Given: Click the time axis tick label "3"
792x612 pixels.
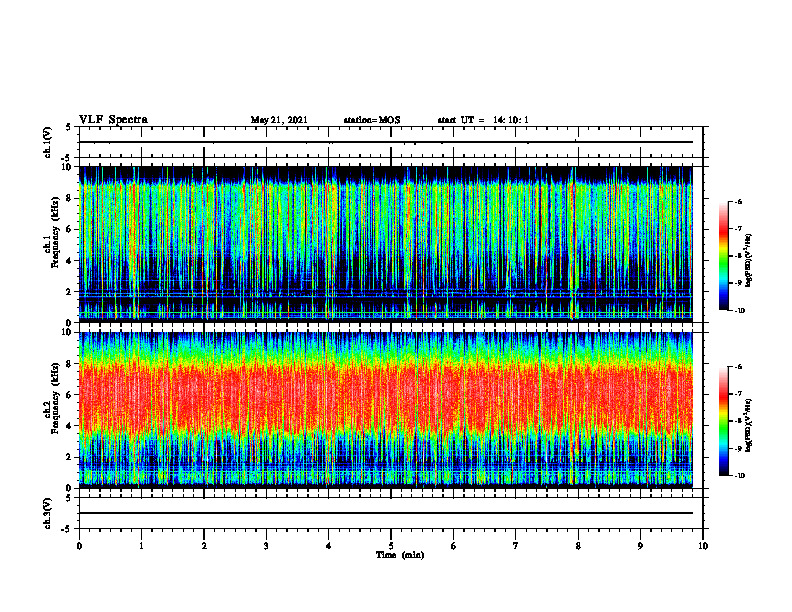Looking at the screenshot, I should coord(266,546).
